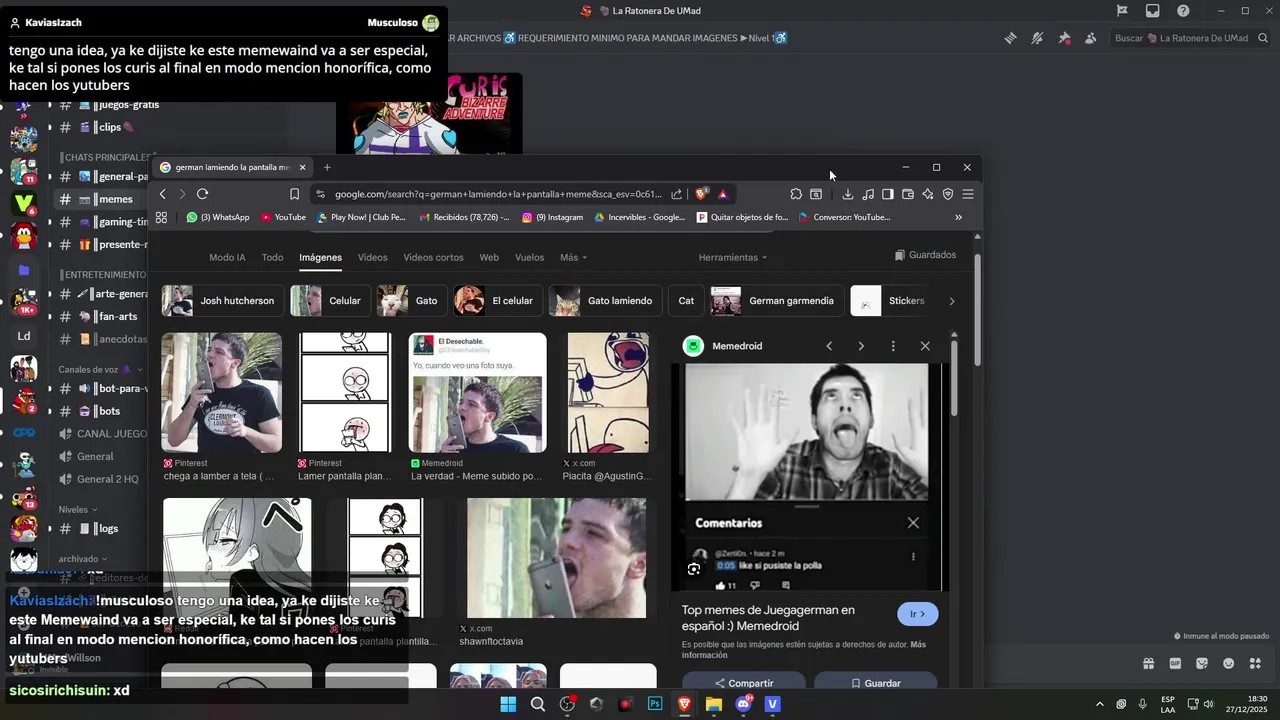Show hidden bookmarks chevron

point(958,217)
